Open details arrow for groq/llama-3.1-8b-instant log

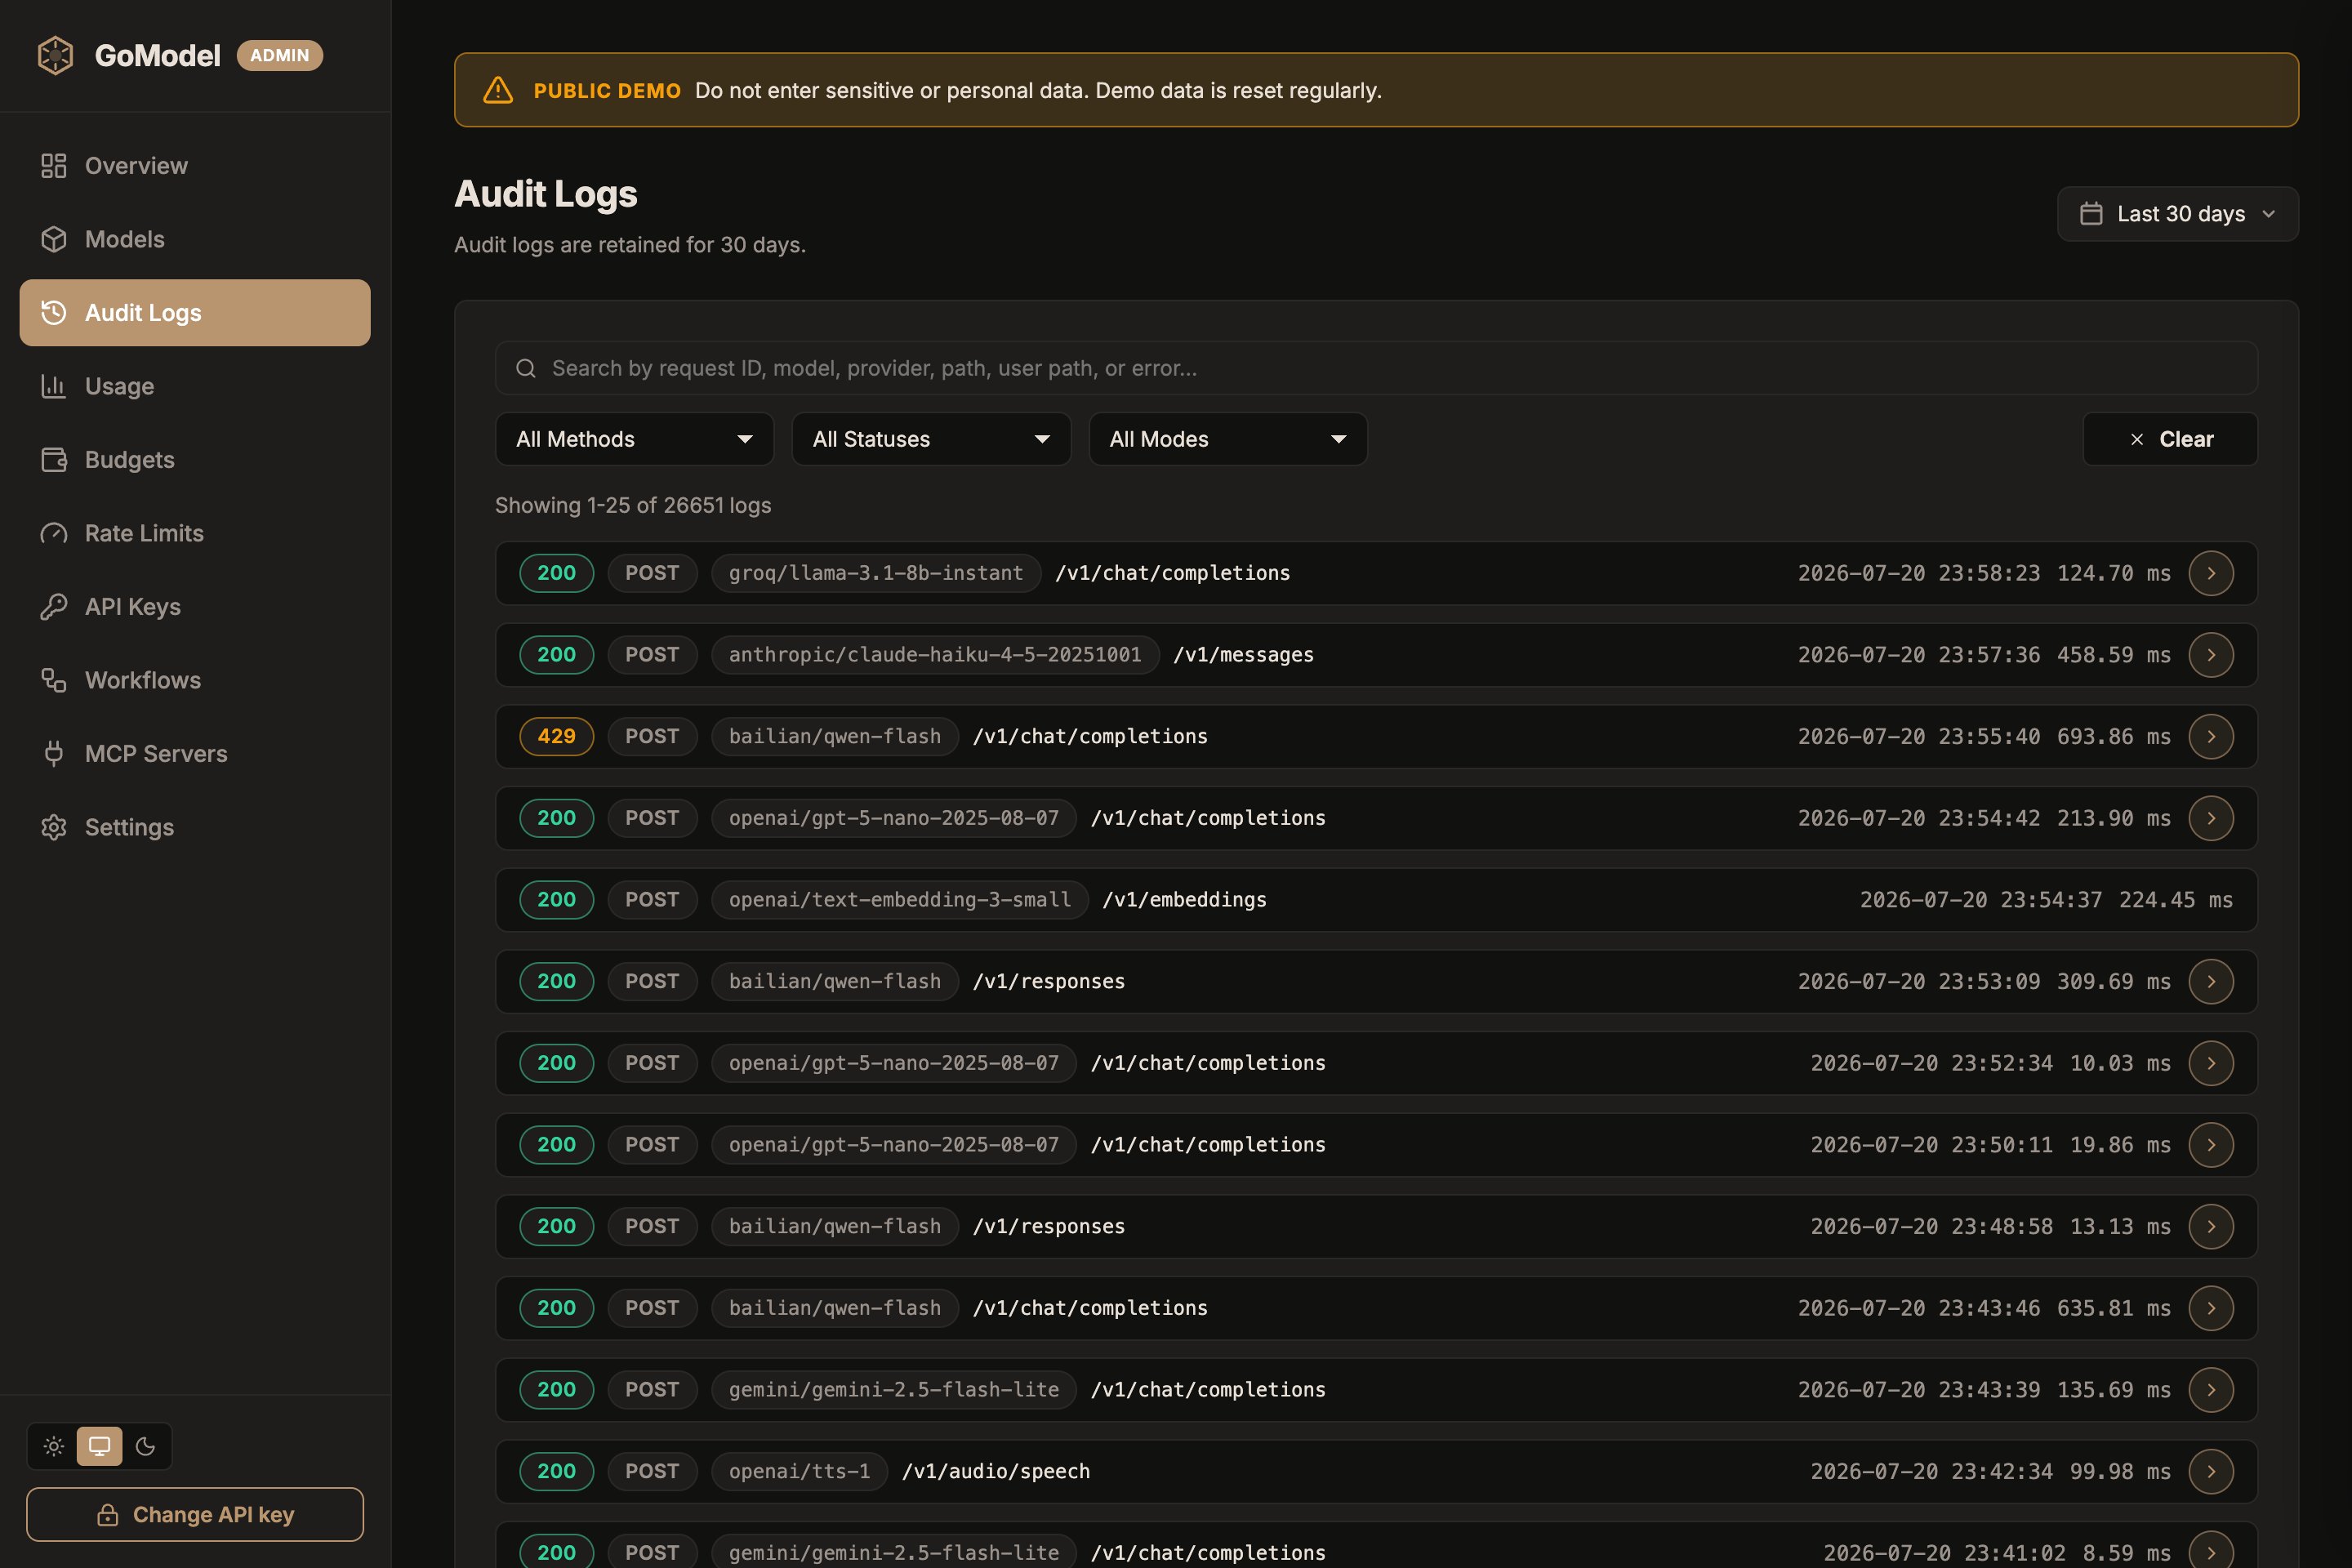2211,573
